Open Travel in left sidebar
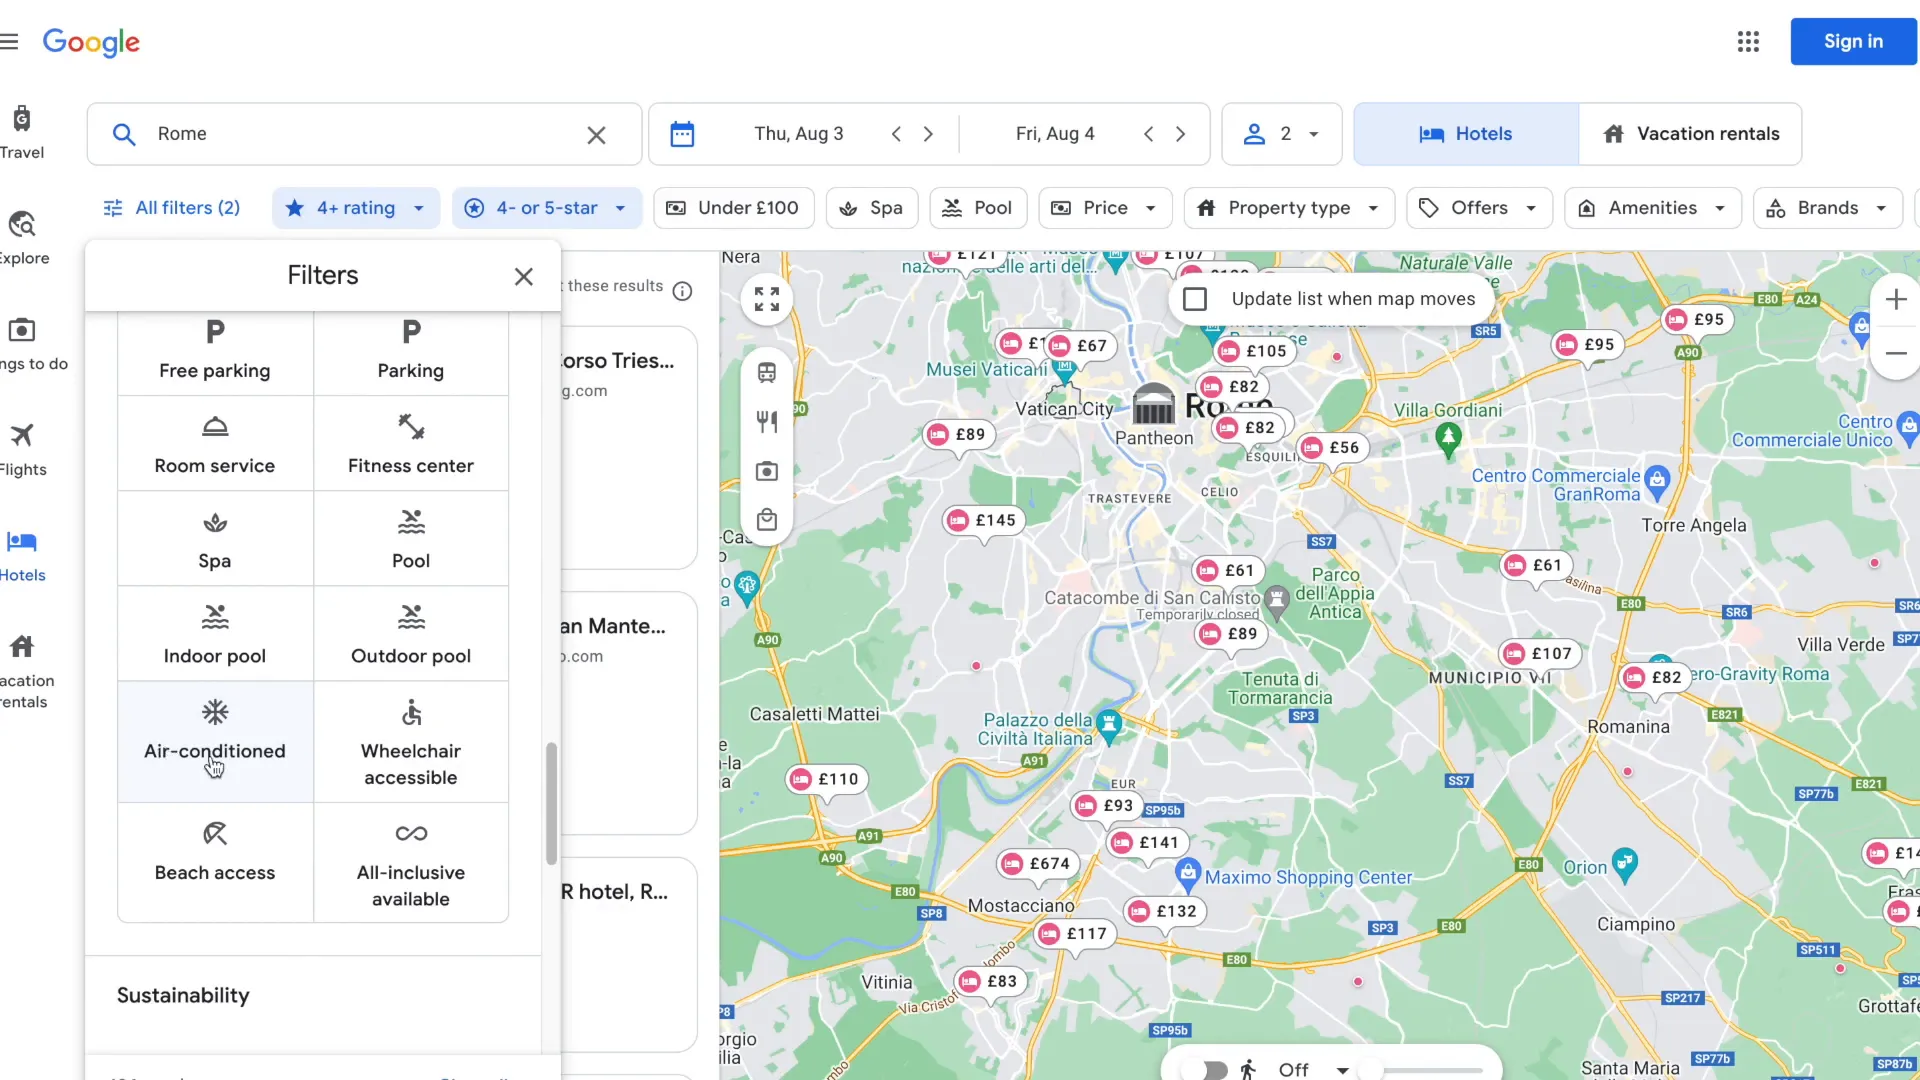The image size is (1920, 1080). click(x=22, y=132)
